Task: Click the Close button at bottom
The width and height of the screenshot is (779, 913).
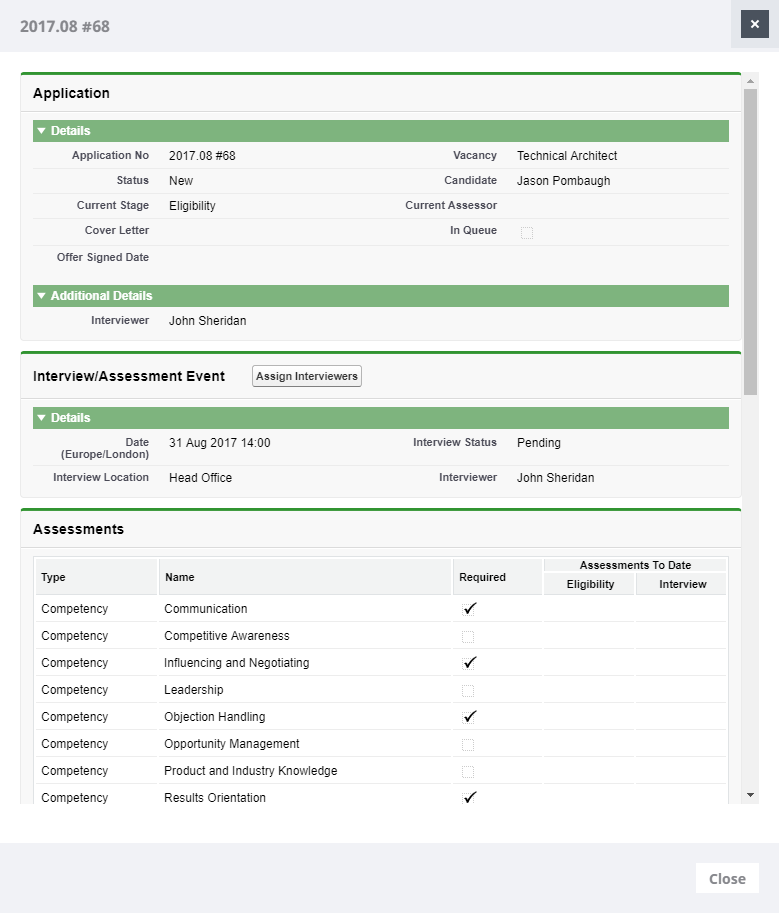Action: (x=727, y=878)
